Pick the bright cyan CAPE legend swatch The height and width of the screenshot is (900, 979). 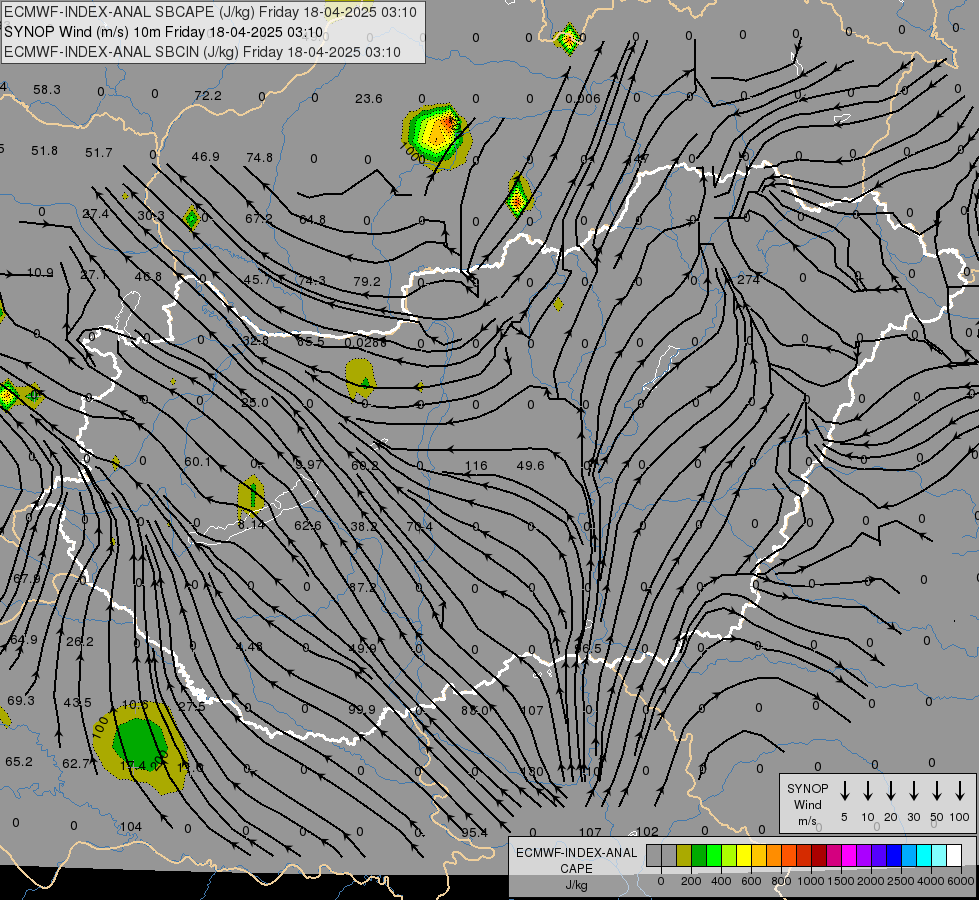923,856
